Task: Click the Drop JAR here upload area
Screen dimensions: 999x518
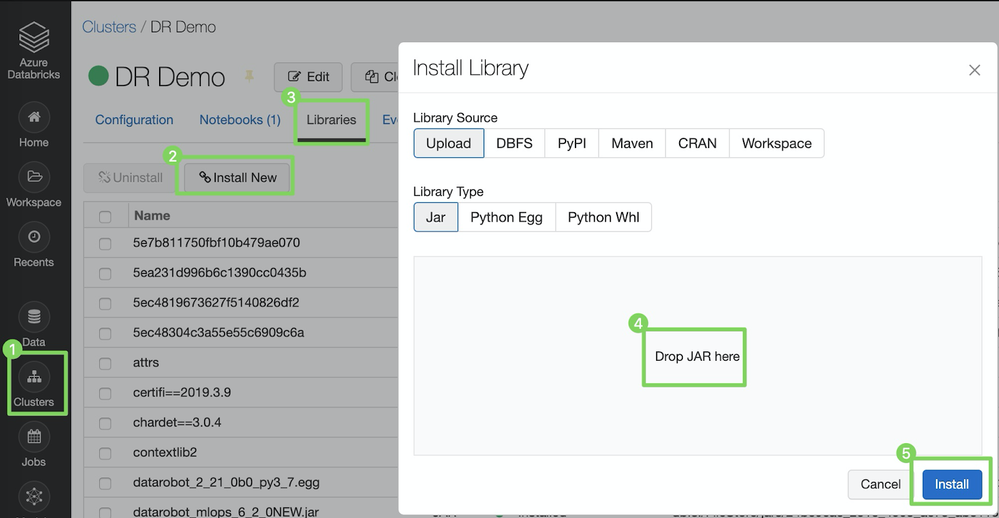Action: tap(698, 356)
